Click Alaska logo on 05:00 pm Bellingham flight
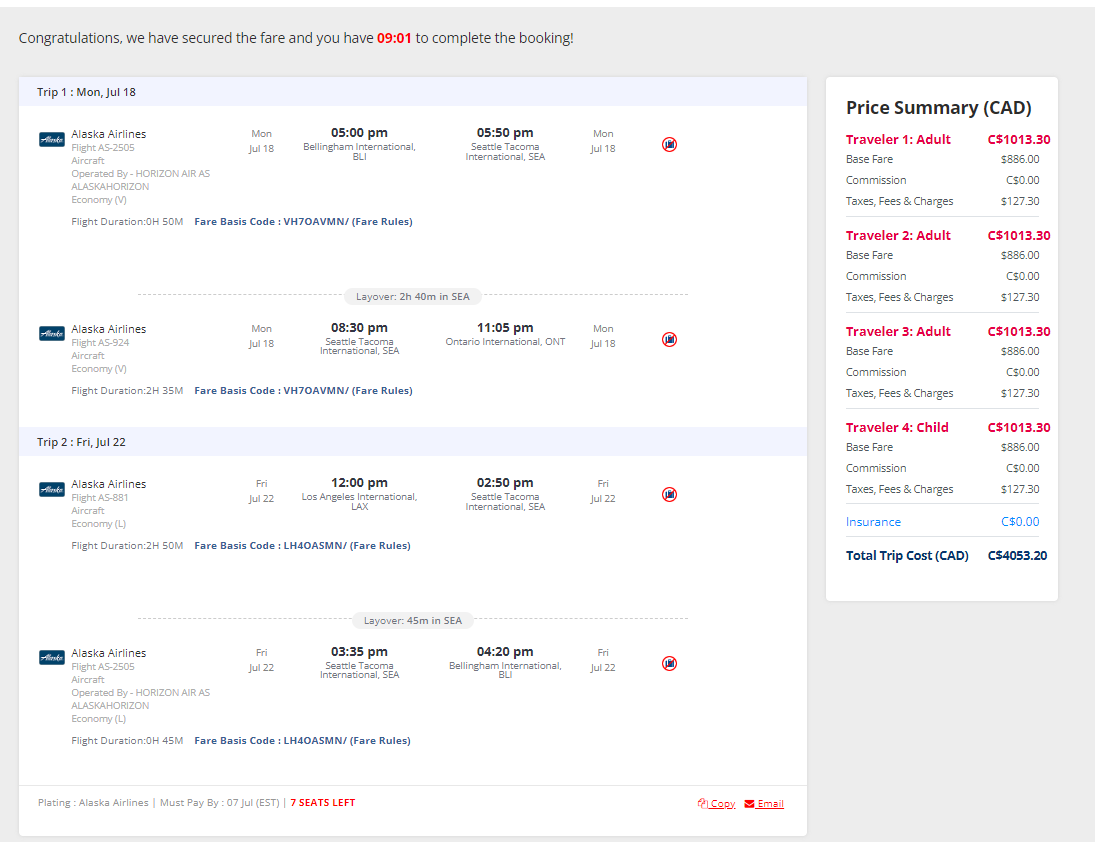Image resolution: width=1095 pixels, height=842 pixels. click(x=52, y=139)
